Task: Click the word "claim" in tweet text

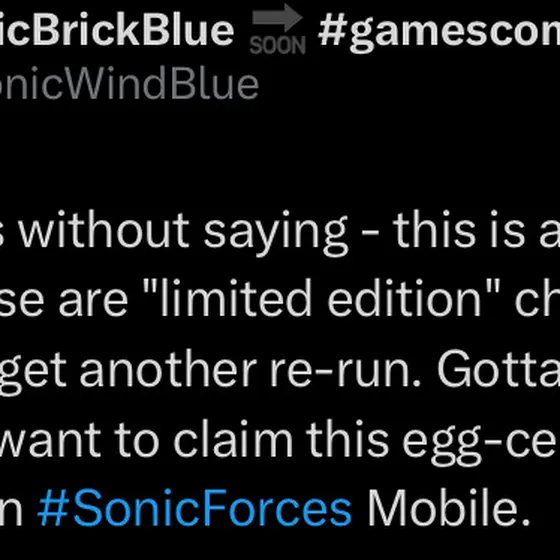Action: (x=231, y=438)
